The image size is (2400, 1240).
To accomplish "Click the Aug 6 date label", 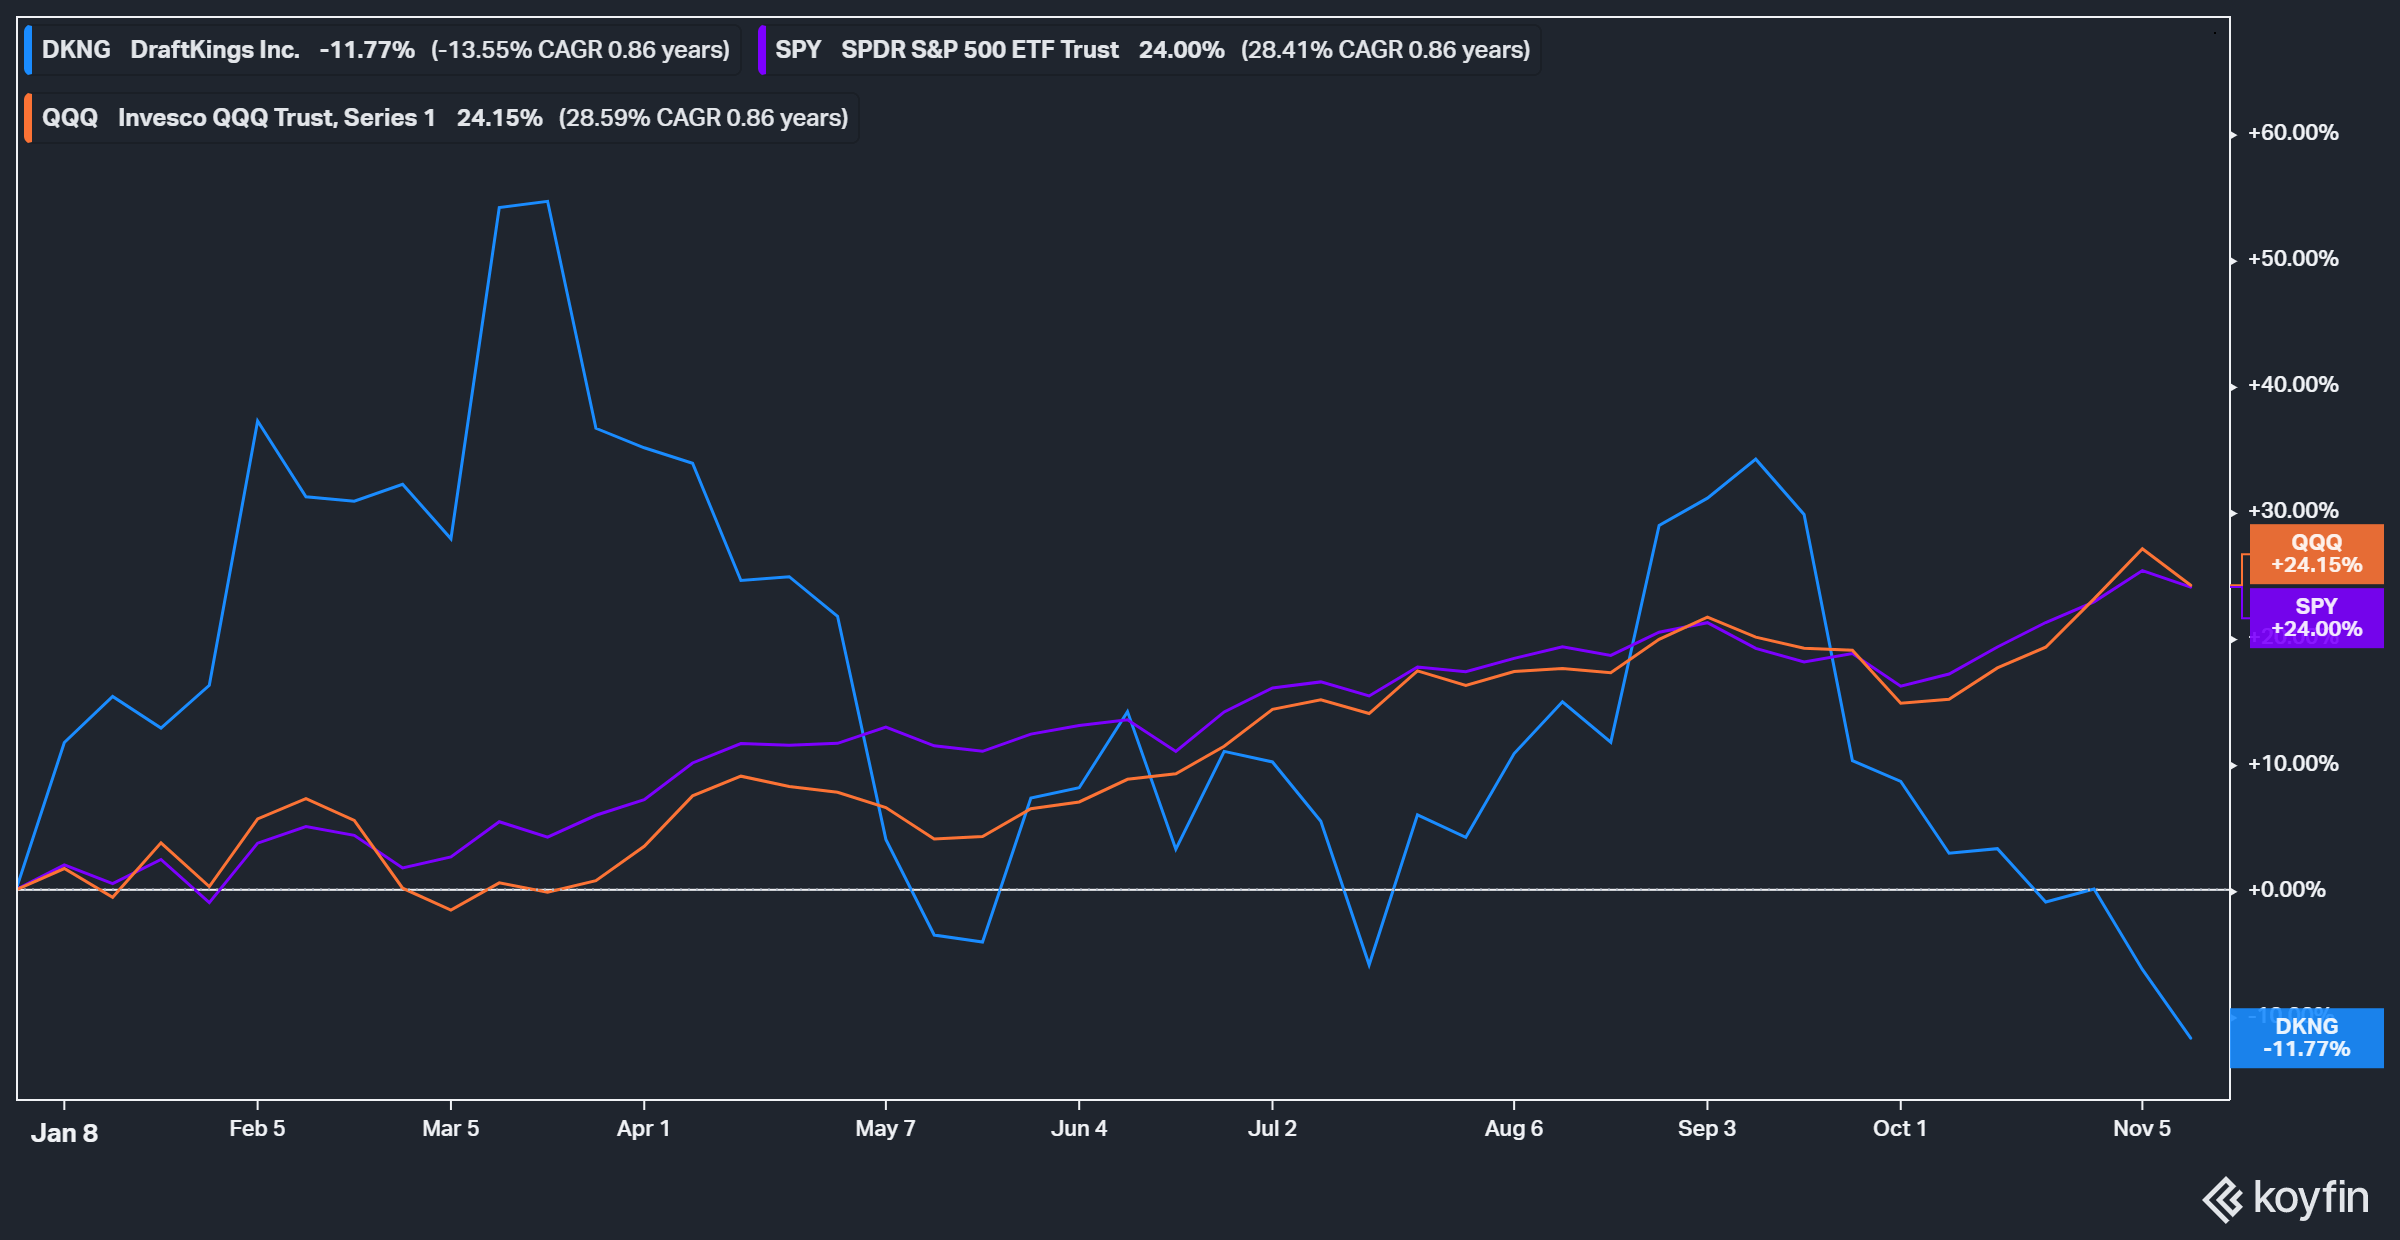I will tap(1514, 1129).
